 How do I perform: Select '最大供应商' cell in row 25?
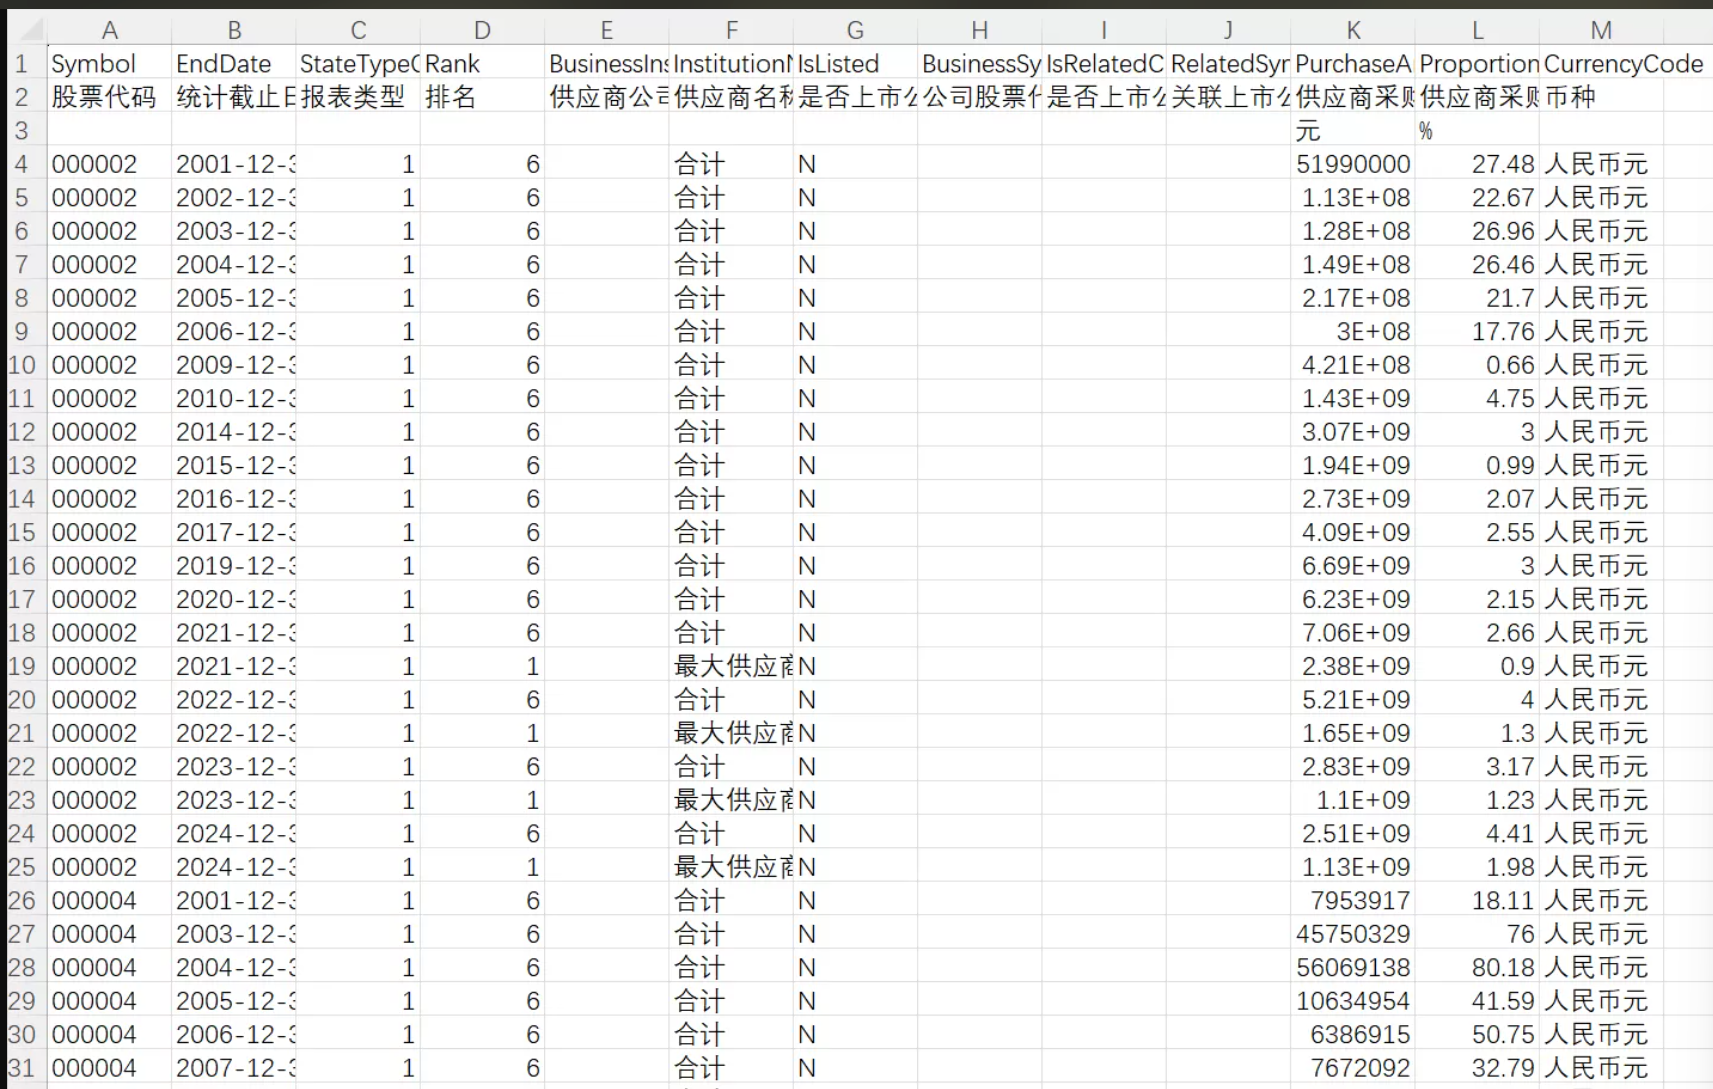(731, 867)
